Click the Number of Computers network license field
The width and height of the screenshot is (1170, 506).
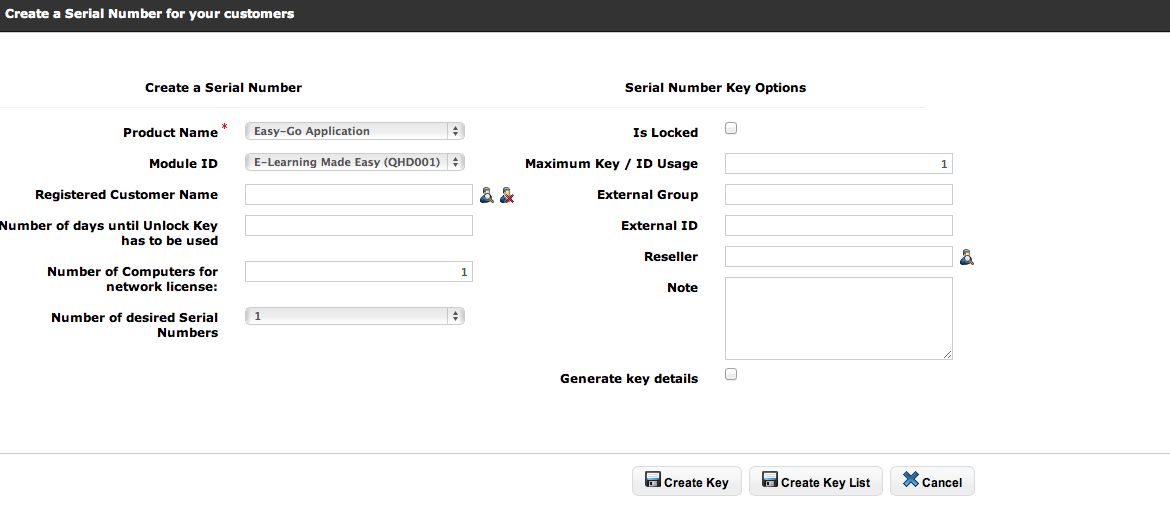coord(358,272)
